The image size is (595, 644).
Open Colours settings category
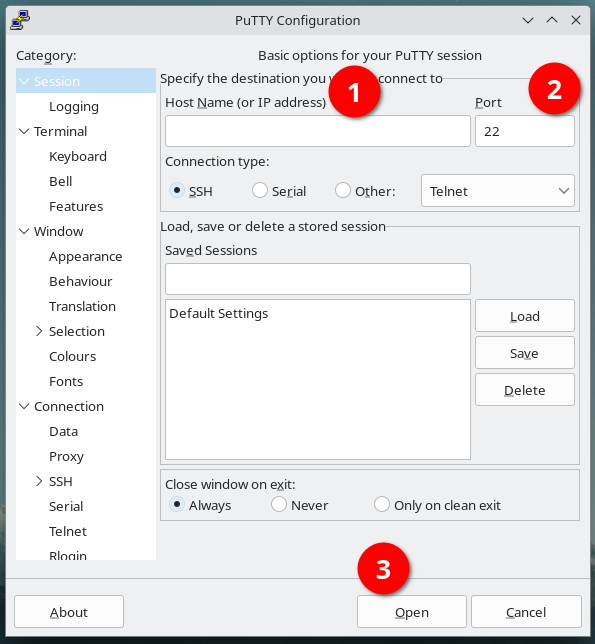pos(73,356)
